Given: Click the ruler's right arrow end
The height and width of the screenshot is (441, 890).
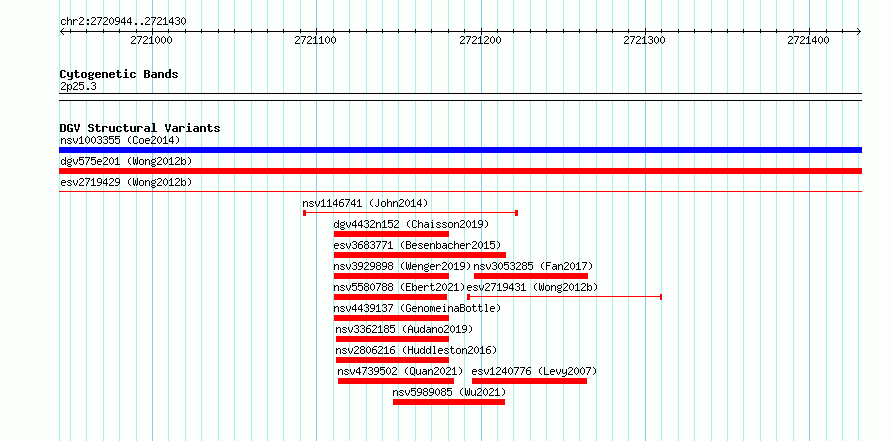Looking at the screenshot, I should (x=859, y=32).
